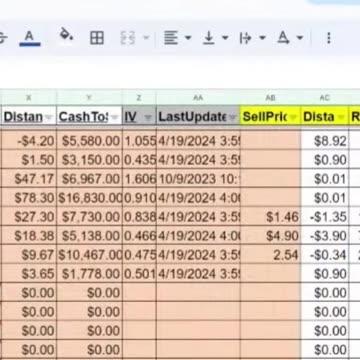The height and width of the screenshot is (360, 360).
Task: Open the filter dropdown on IV header
Action: pos(148,117)
